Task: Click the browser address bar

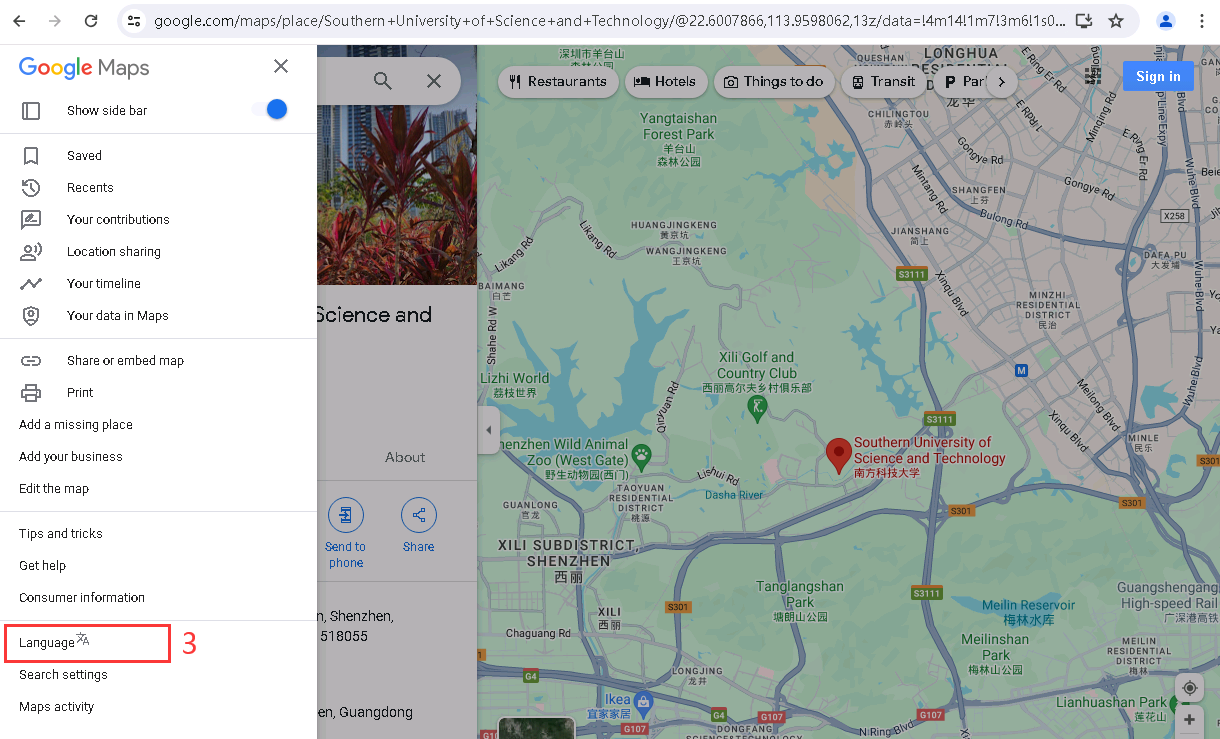Action: click(608, 21)
